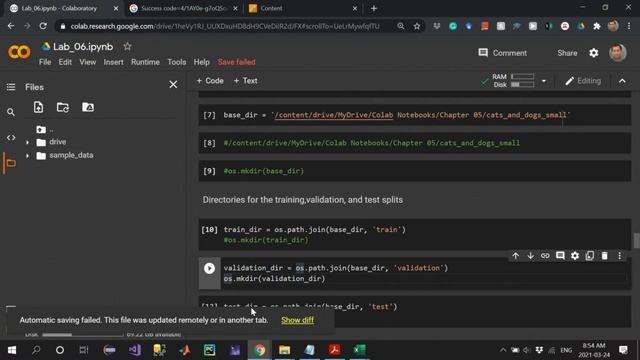The image size is (640, 360).
Task: Expand the drive folder
Action: click(x=27, y=142)
